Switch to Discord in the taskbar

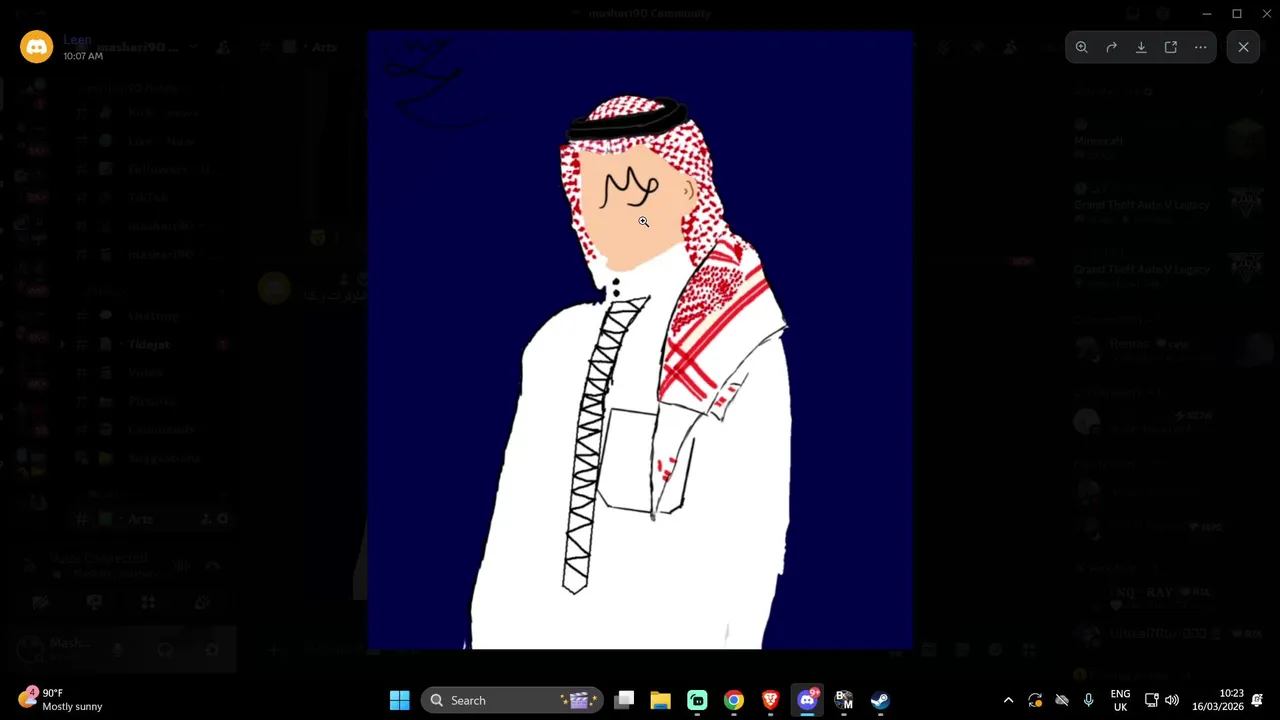(x=807, y=700)
